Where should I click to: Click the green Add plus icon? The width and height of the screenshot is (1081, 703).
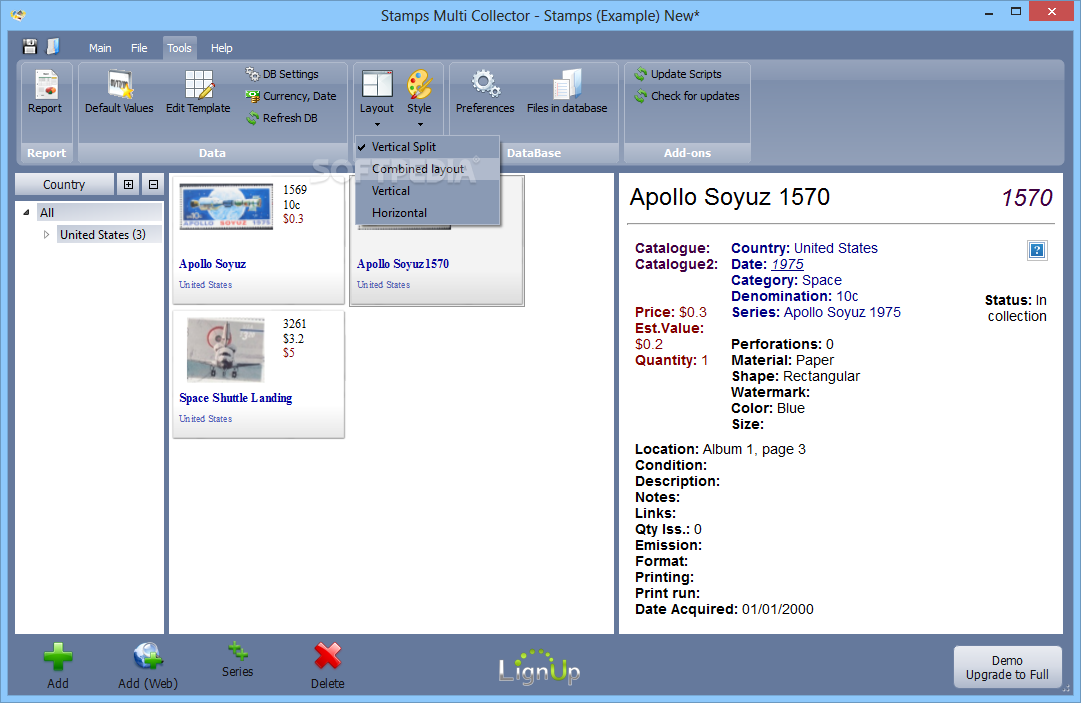point(58,657)
